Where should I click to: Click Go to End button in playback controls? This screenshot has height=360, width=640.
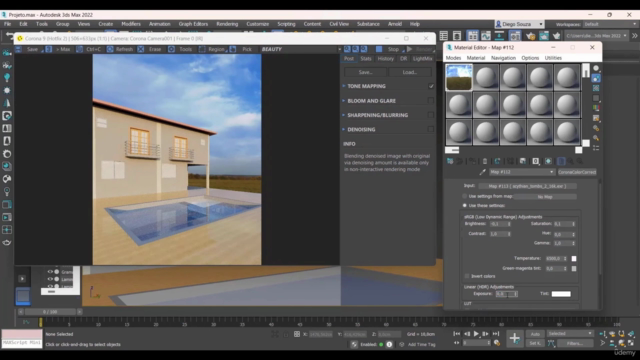click(496, 334)
